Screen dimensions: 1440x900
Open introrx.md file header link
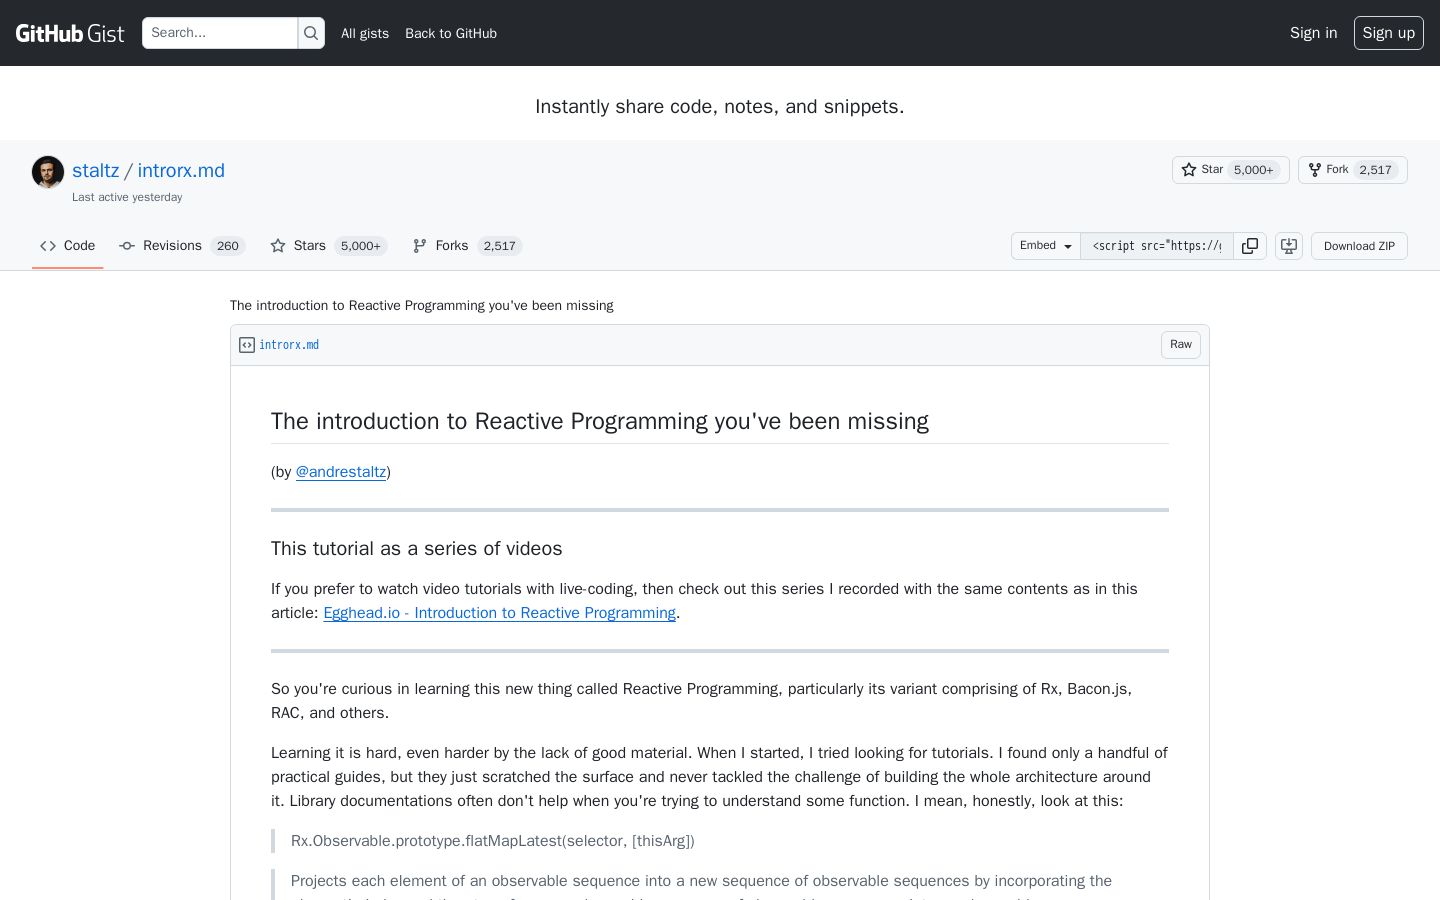point(289,345)
